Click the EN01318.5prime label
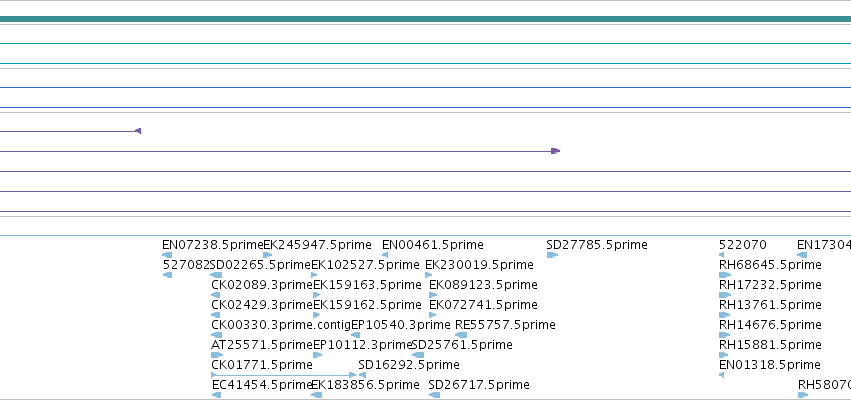Image resolution: width=851 pixels, height=400 pixels. pos(770,365)
